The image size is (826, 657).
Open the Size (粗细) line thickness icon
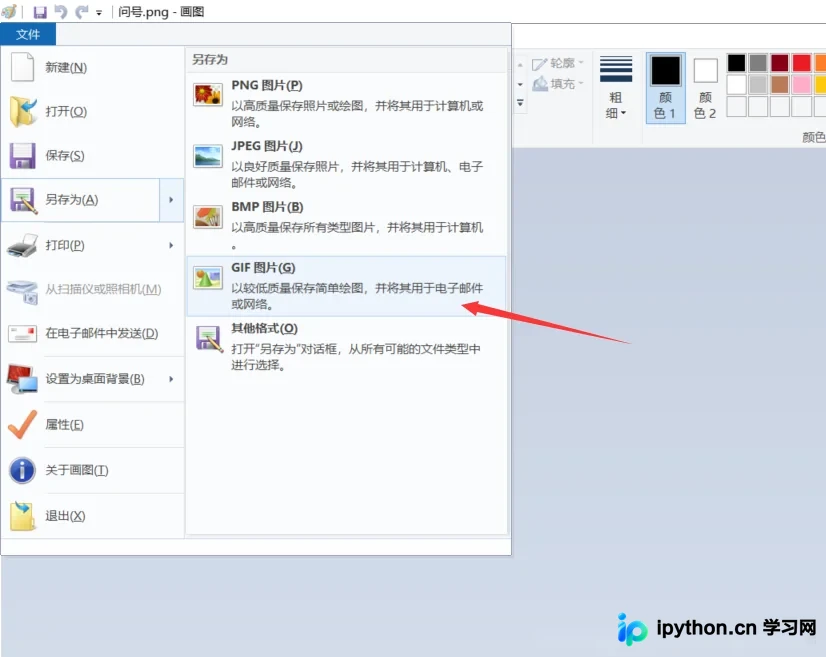pyautogui.click(x=616, y=69)
